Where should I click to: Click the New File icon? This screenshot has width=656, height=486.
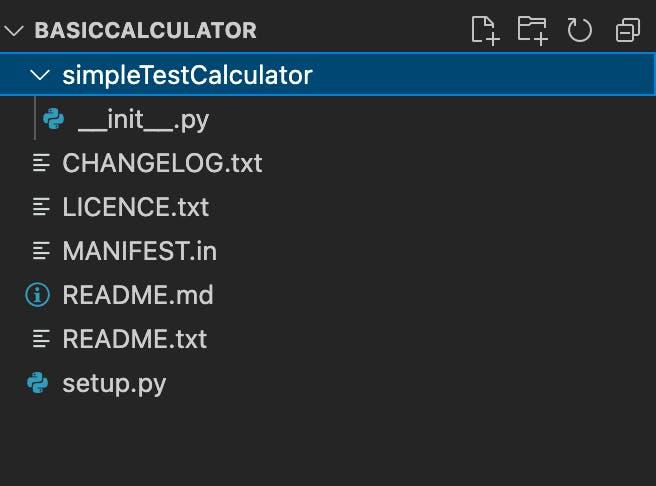(x=485, y=30)
